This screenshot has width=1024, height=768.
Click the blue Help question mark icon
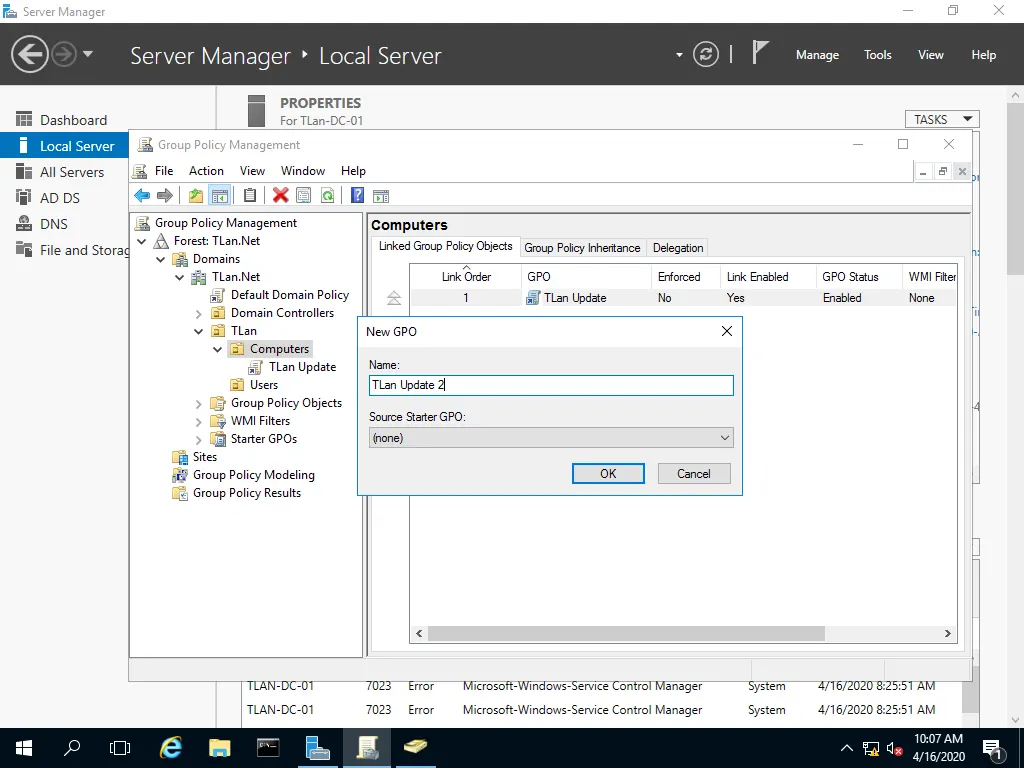[357, 196]
